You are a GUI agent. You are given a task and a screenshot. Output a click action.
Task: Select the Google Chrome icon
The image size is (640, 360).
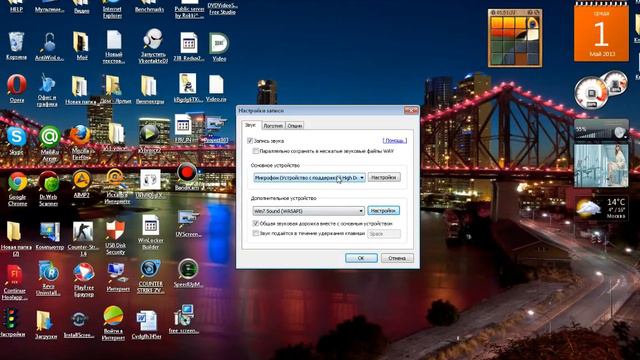[18, 189]
